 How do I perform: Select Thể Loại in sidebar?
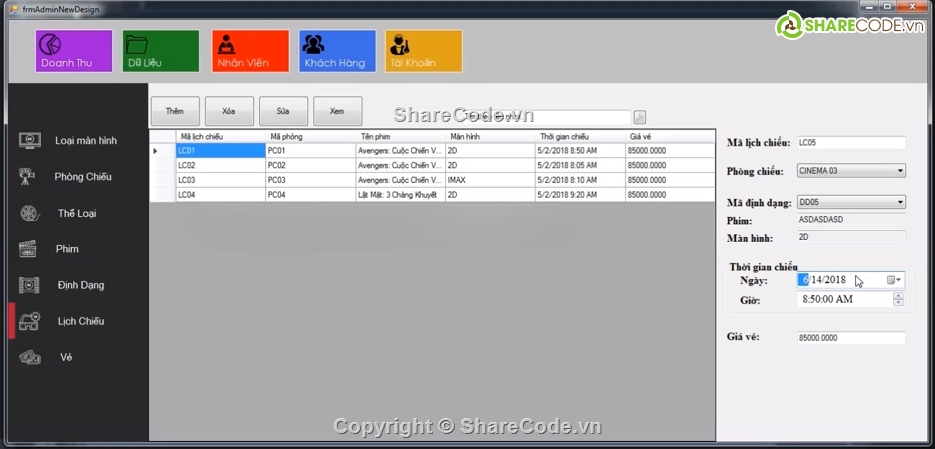(x=77, y=213)
